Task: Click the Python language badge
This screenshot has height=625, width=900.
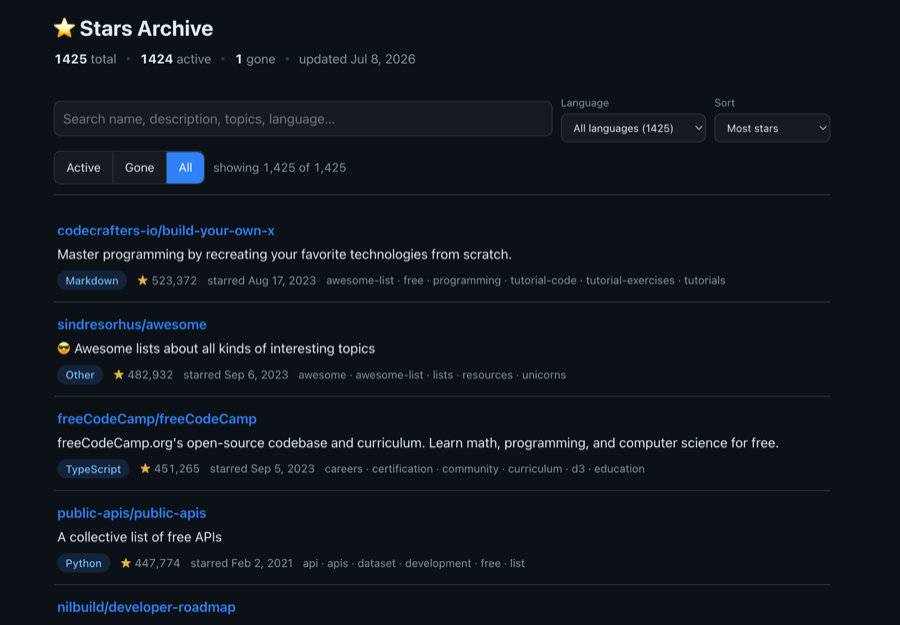Action: click(x=83, y=562)
